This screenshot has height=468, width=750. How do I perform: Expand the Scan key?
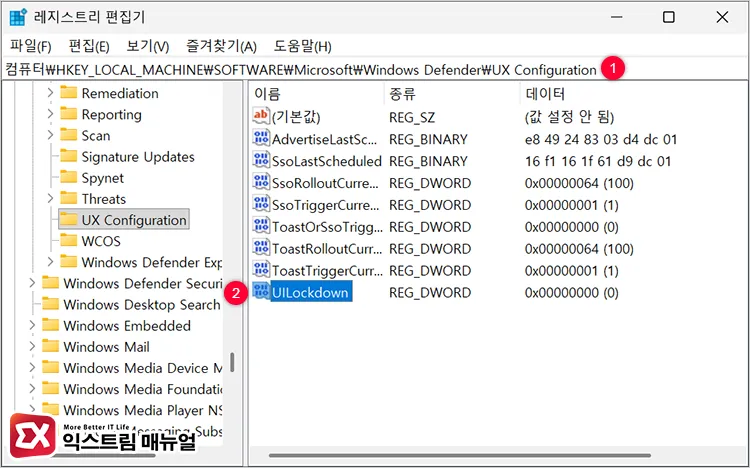(50, 135)
